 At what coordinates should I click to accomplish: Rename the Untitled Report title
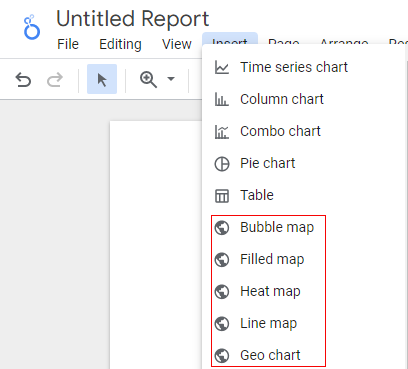pyautogui.click(x=133, y=19)
